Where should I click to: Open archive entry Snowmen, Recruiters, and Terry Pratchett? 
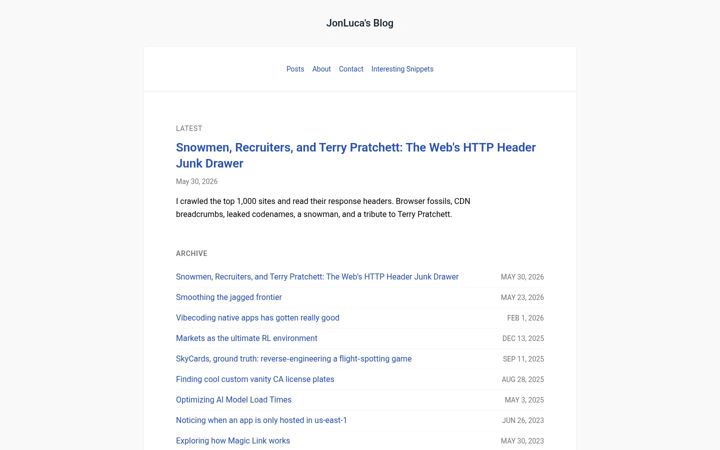(x=317, y=277)
